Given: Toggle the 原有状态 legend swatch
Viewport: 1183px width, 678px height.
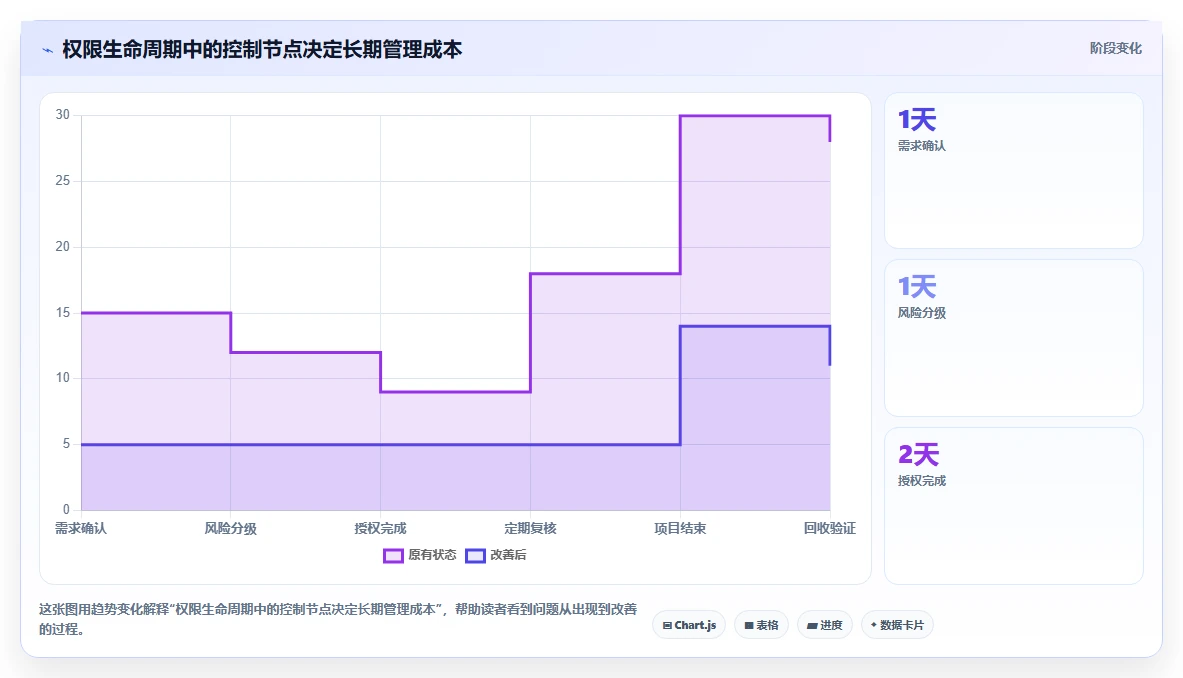Looking at the screenshot, I should [x=393, y=556].
